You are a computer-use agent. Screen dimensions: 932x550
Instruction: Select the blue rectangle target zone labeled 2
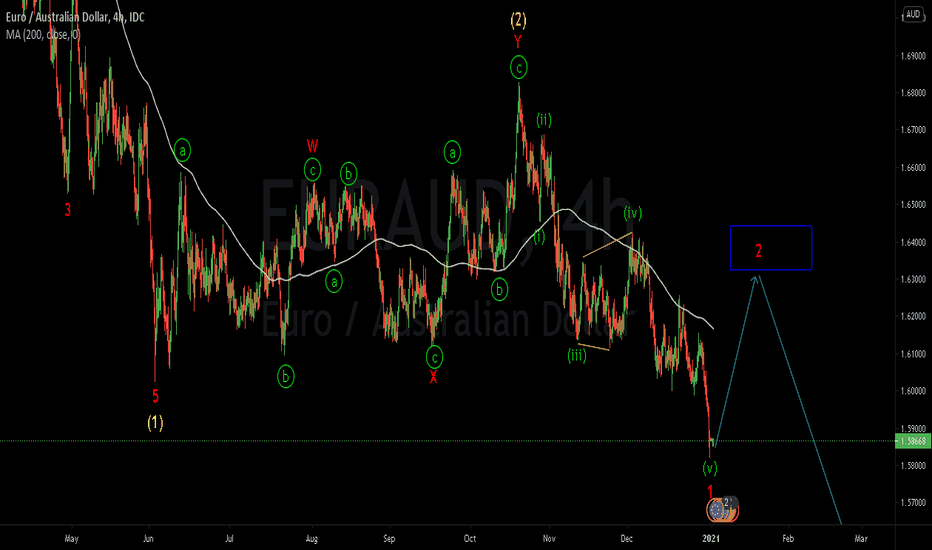click(x=771, y=248)
